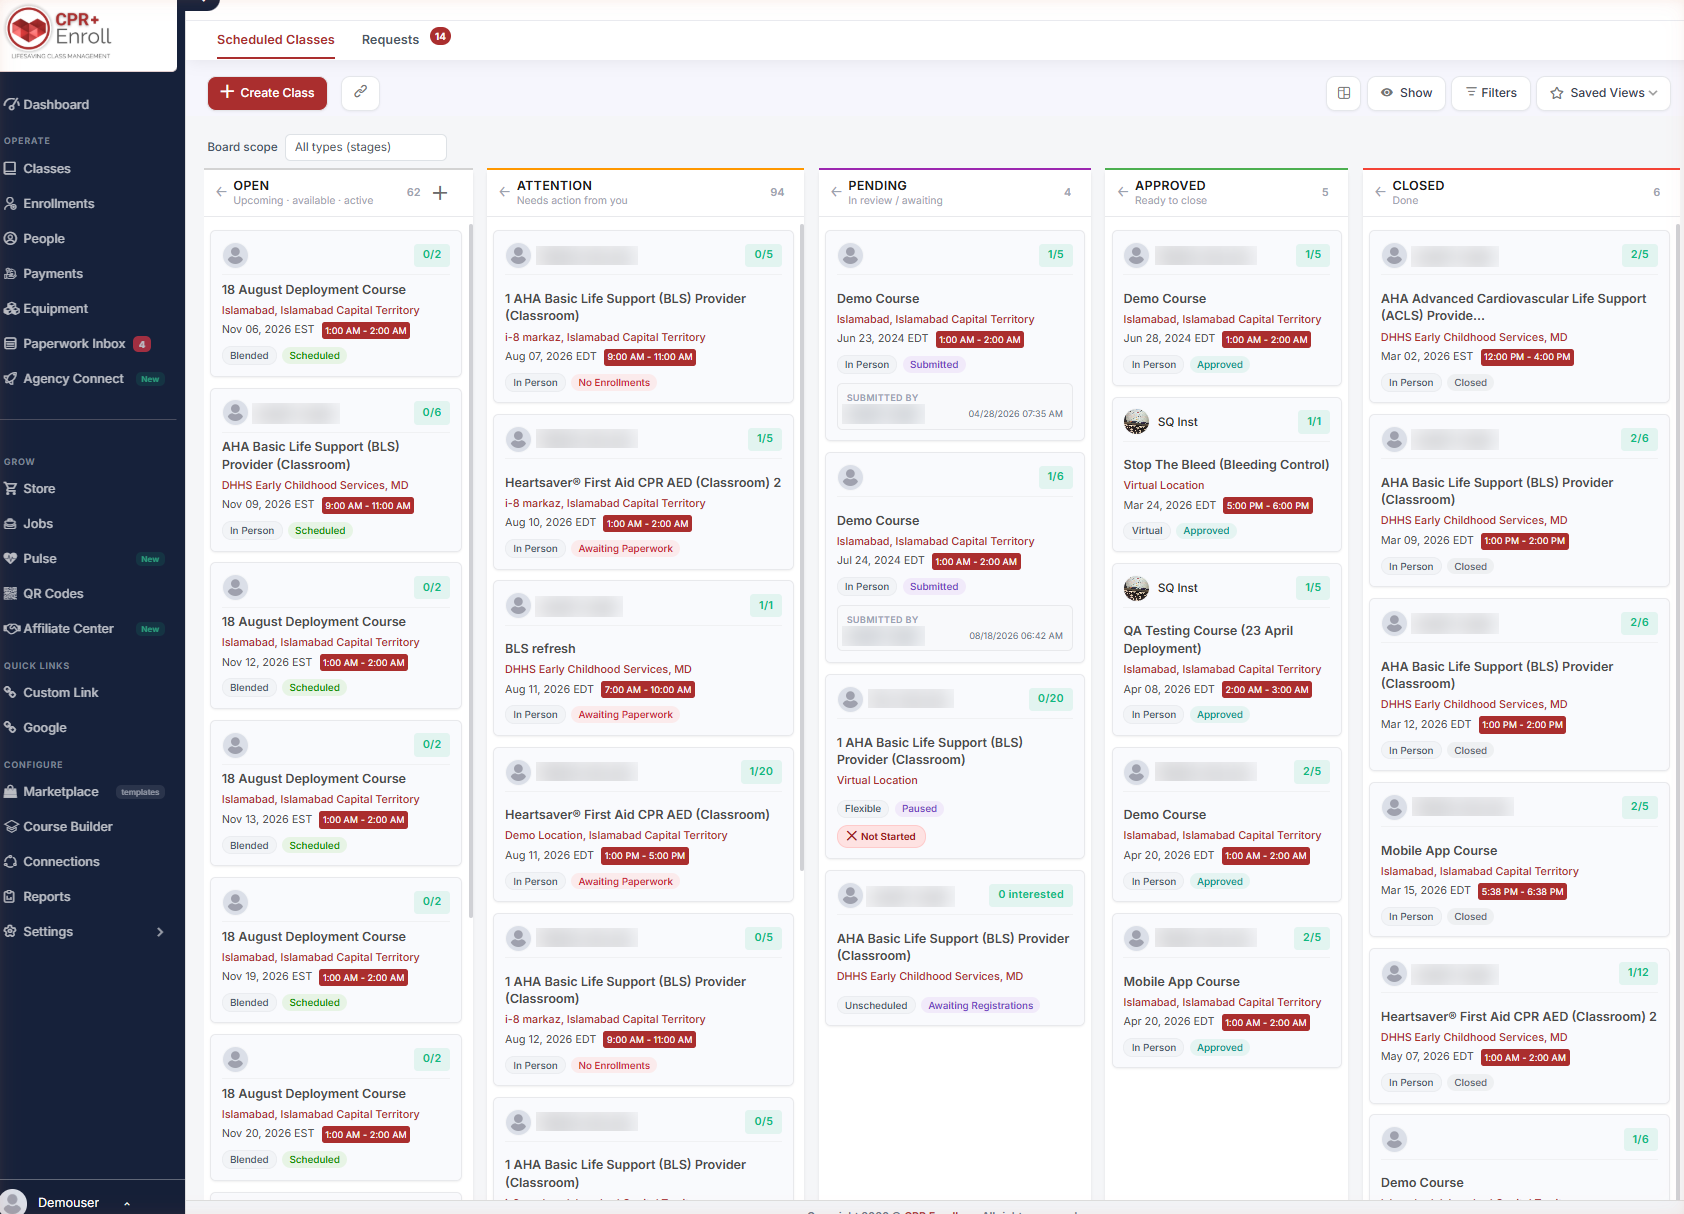Add a class using the OPEN column plus icon

click(x=440, y=193)
